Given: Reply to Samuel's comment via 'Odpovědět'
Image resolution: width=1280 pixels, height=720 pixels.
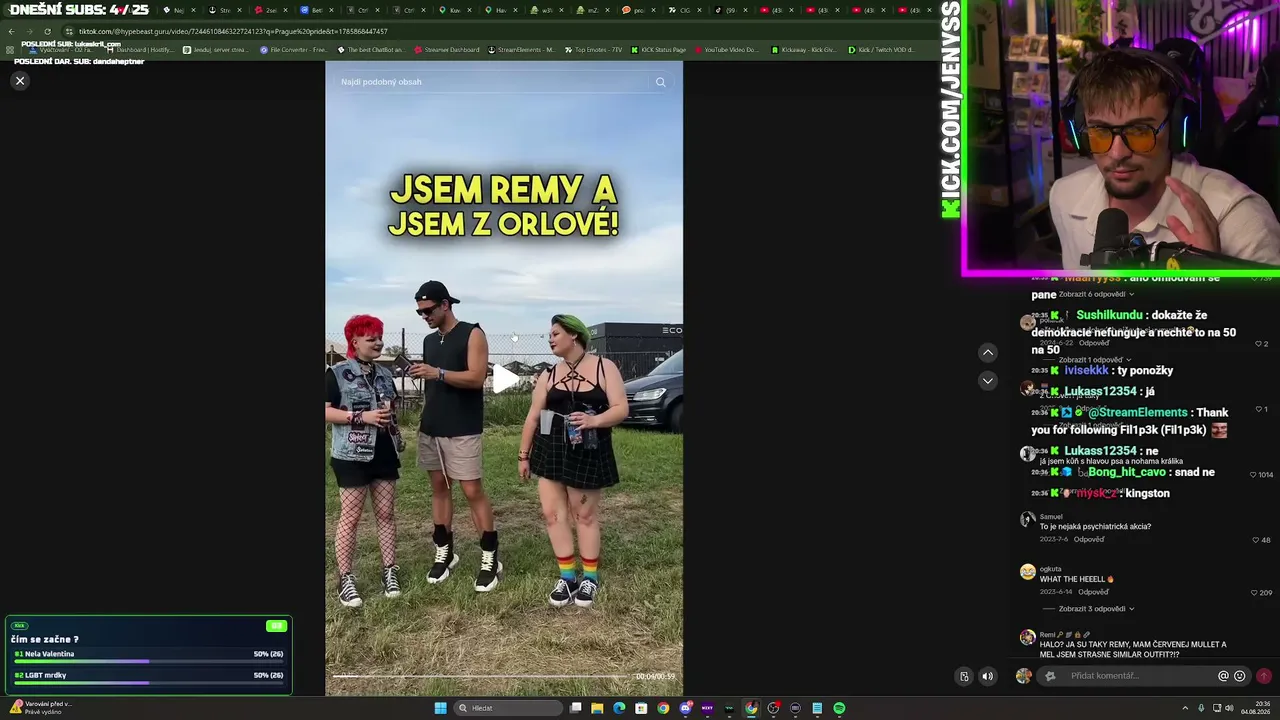Looking at the screenshot, I should [1089, 540].
